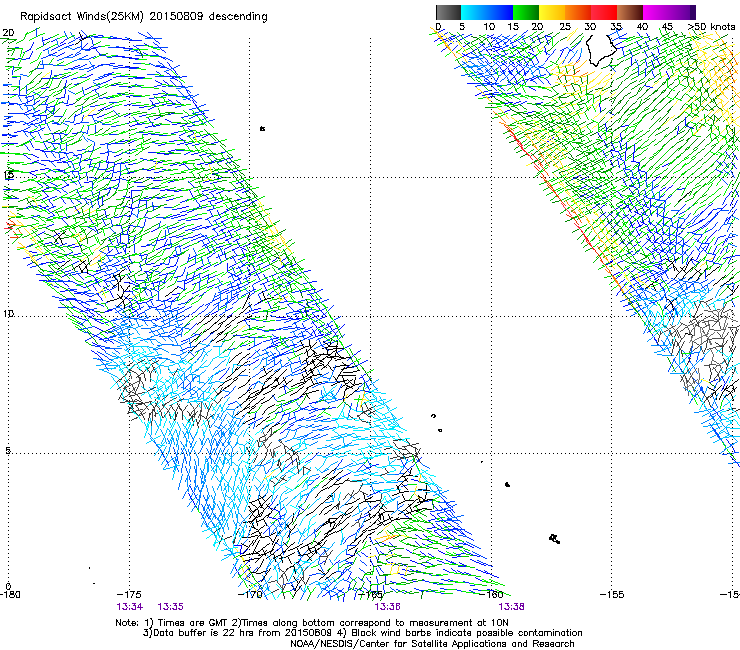Click the longitude label '-175'
This screenshot has height=650, width=740.
point(129,595)
